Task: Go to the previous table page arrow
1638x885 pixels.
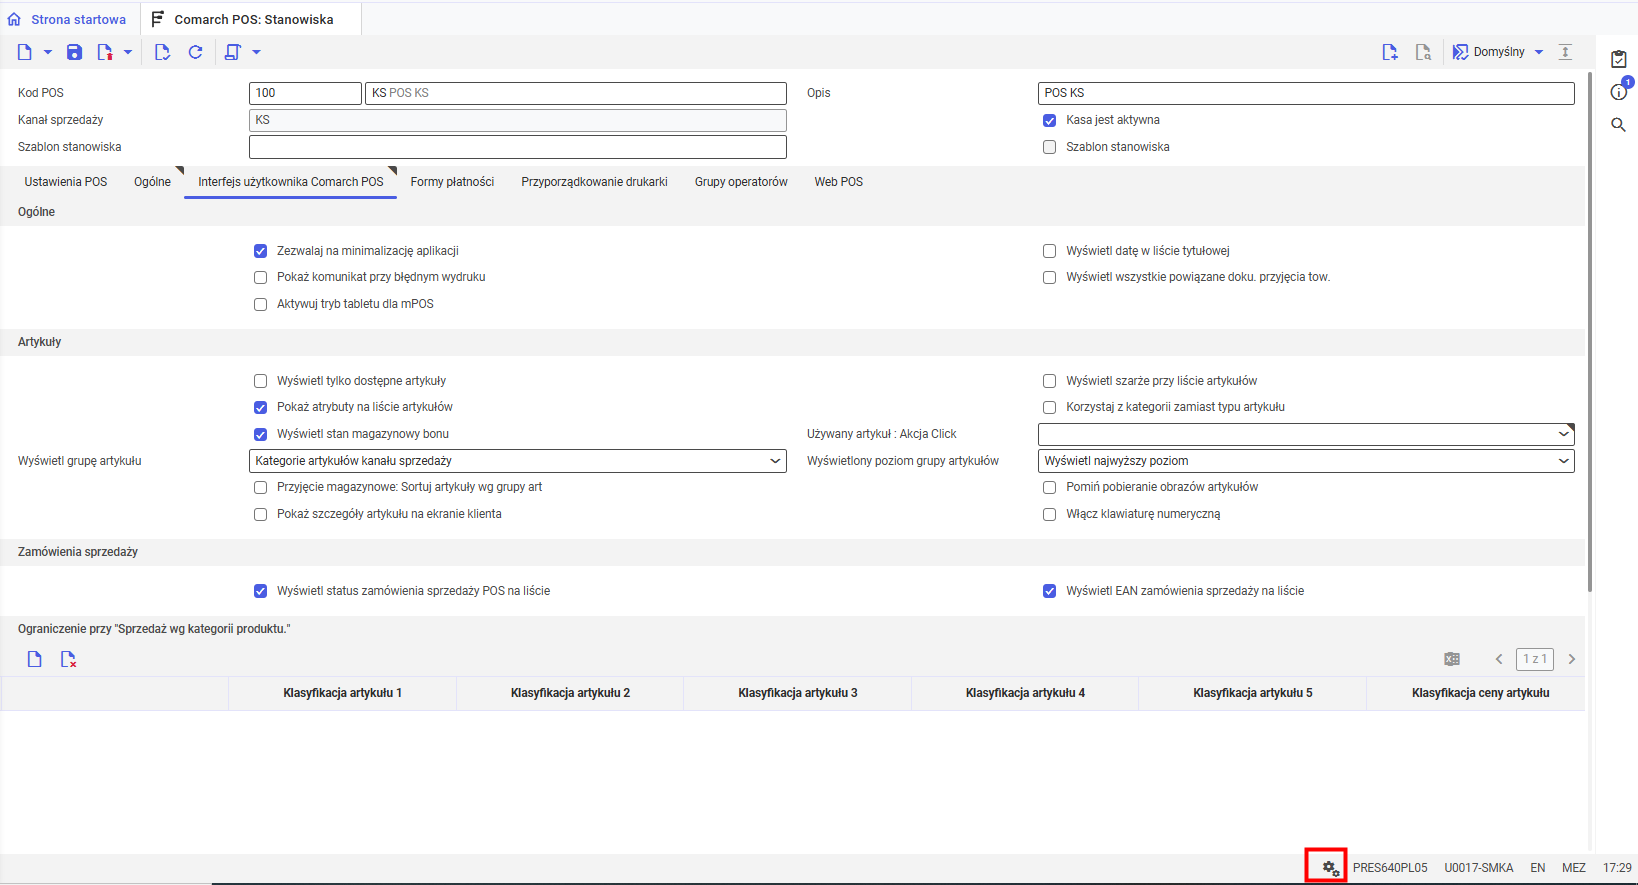Action: pos(1499,659)
